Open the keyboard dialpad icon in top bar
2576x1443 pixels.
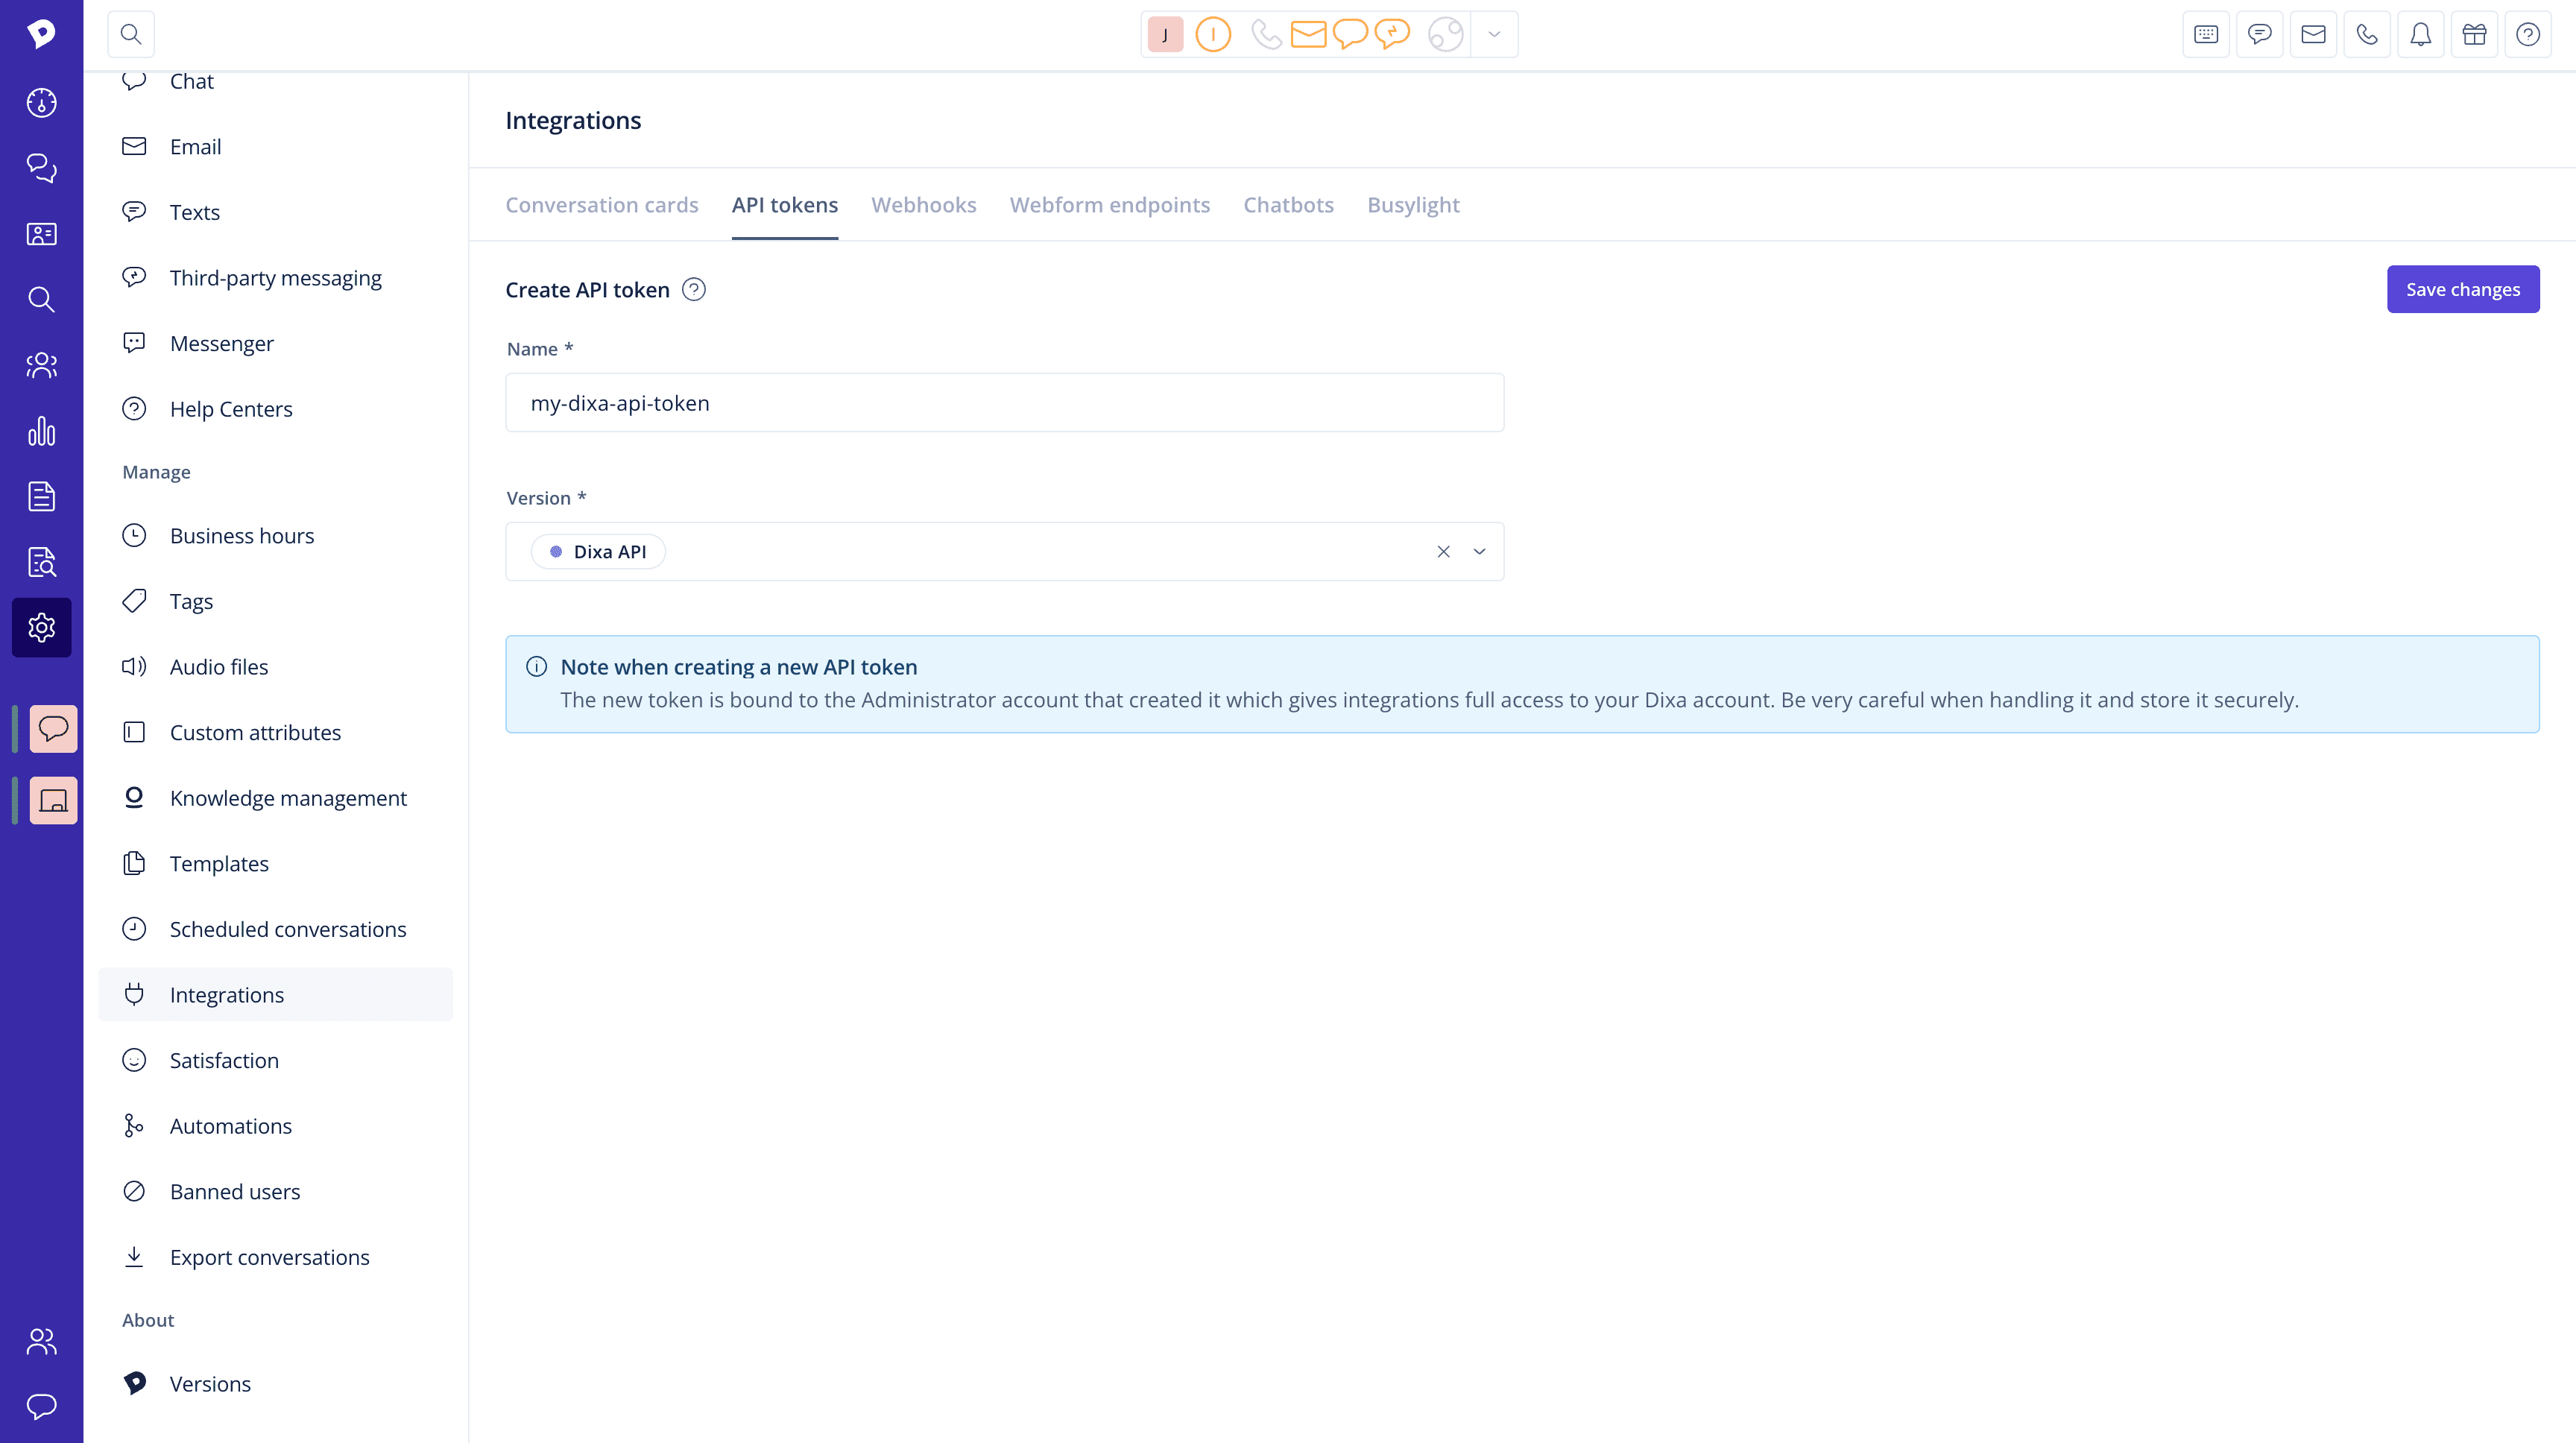(x=2205, y=35)
